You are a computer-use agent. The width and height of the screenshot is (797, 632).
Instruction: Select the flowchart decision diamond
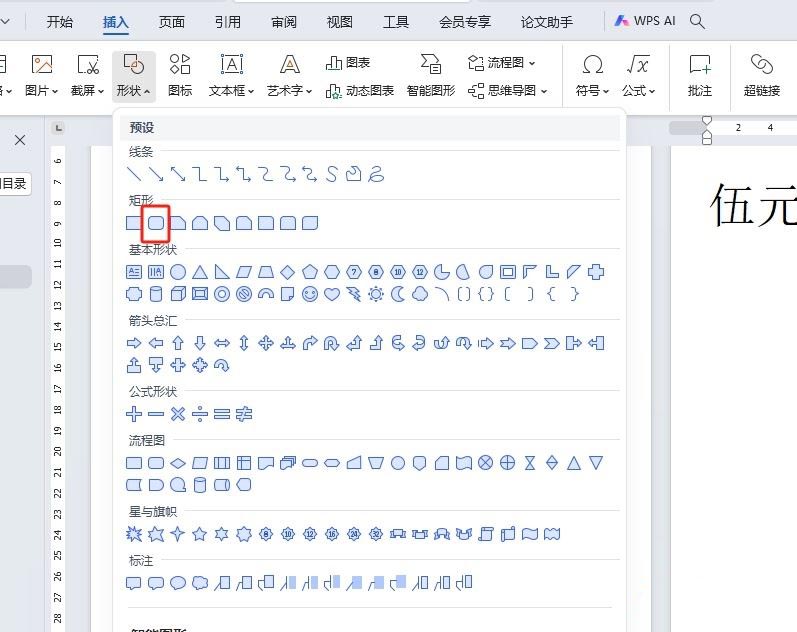(x=178, y=463)
